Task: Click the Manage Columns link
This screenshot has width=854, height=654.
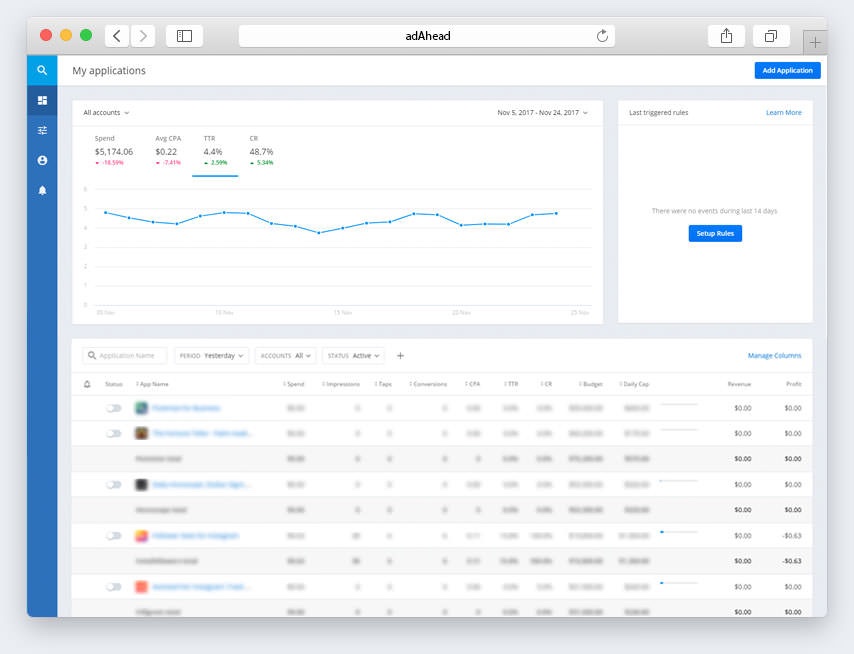Action: (x=774, y=355)
